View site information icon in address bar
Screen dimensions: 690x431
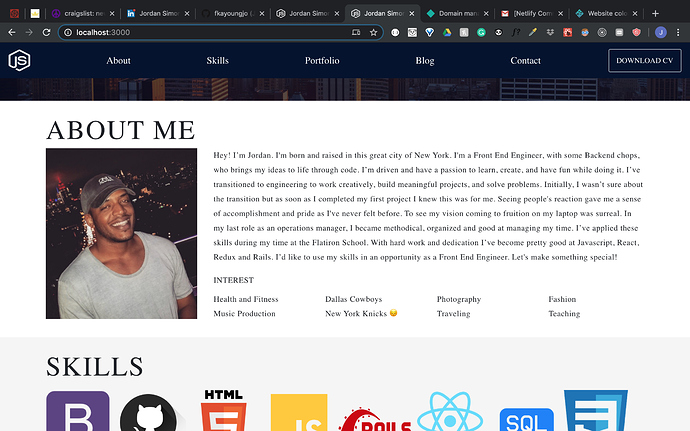coord(68,32)
